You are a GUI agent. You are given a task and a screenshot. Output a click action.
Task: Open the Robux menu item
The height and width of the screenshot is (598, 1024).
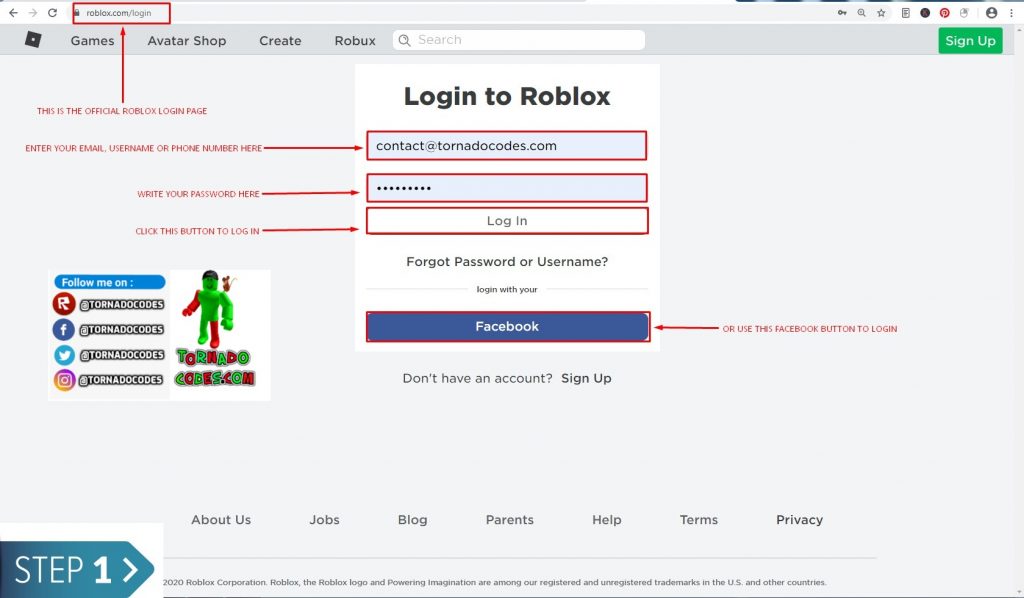(355, 40)
